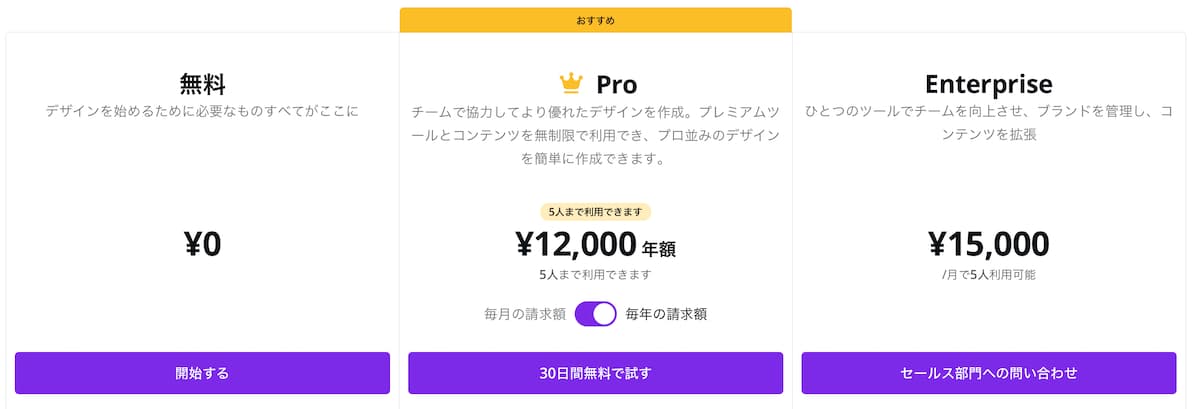Click the Pro plan description paragraph
Viewport: 1200px width, 409px height.
[596, 135]
